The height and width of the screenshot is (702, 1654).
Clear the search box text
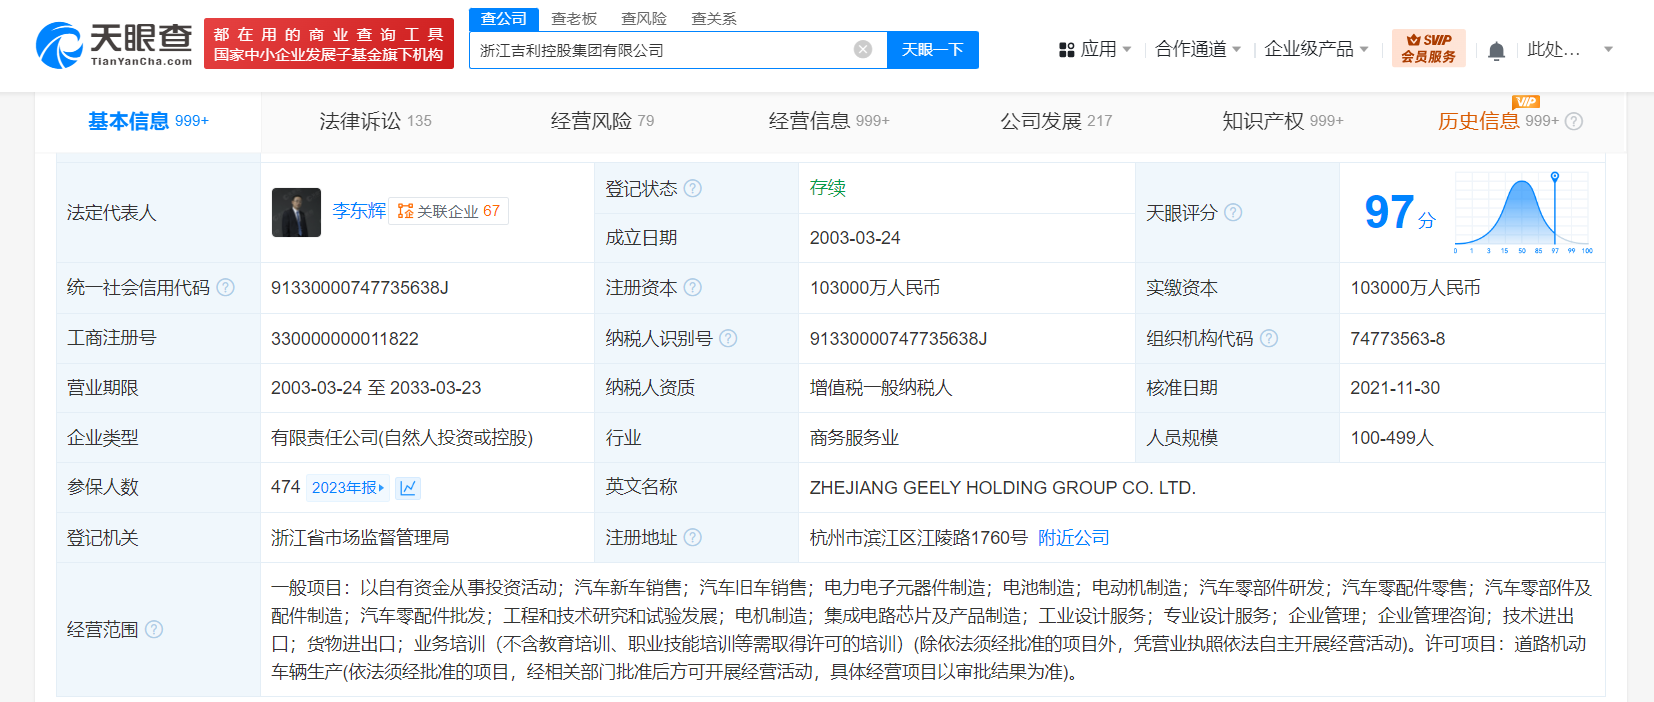[x=863, y=50]
